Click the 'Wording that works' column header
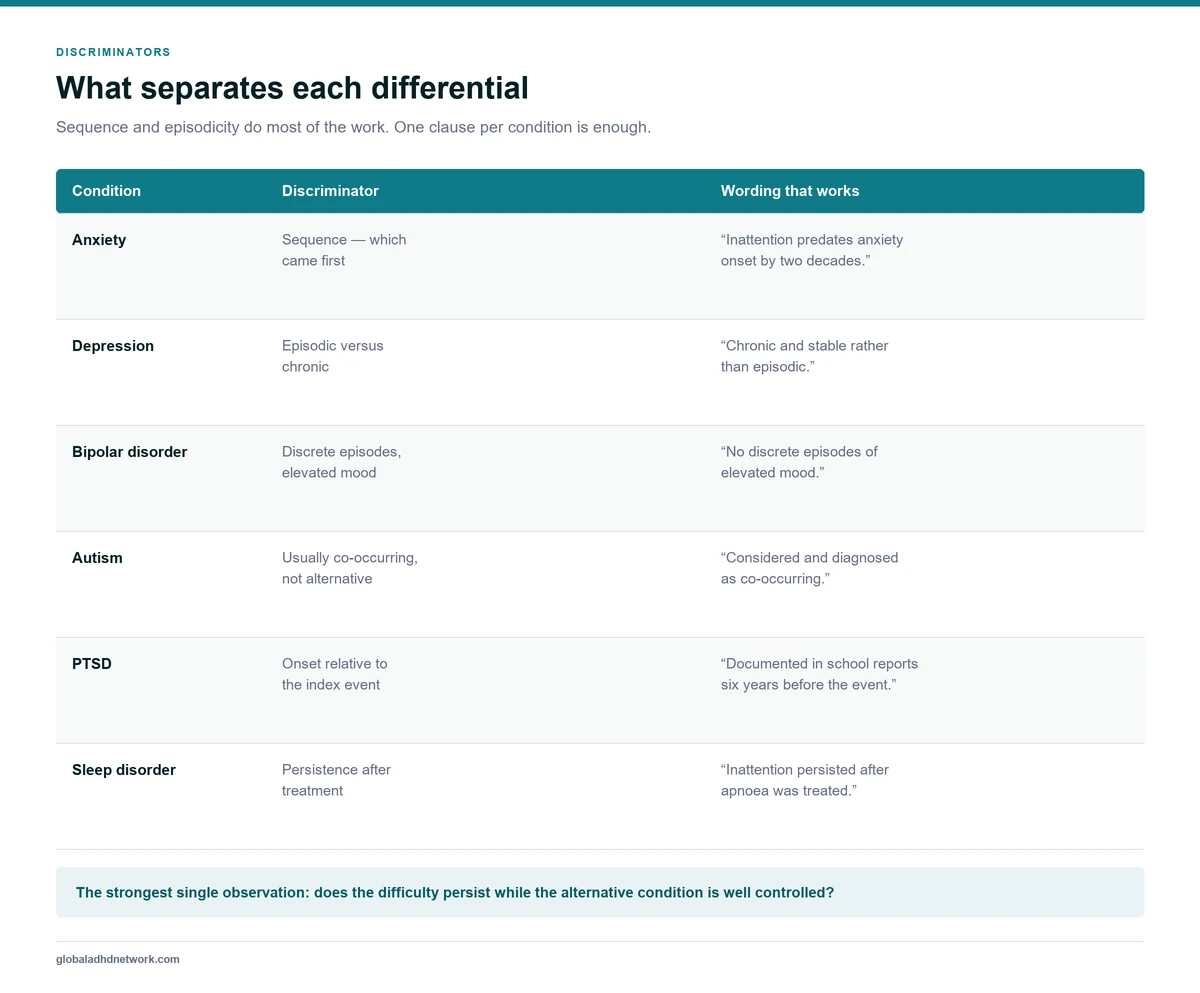 (x=790, y=191)
